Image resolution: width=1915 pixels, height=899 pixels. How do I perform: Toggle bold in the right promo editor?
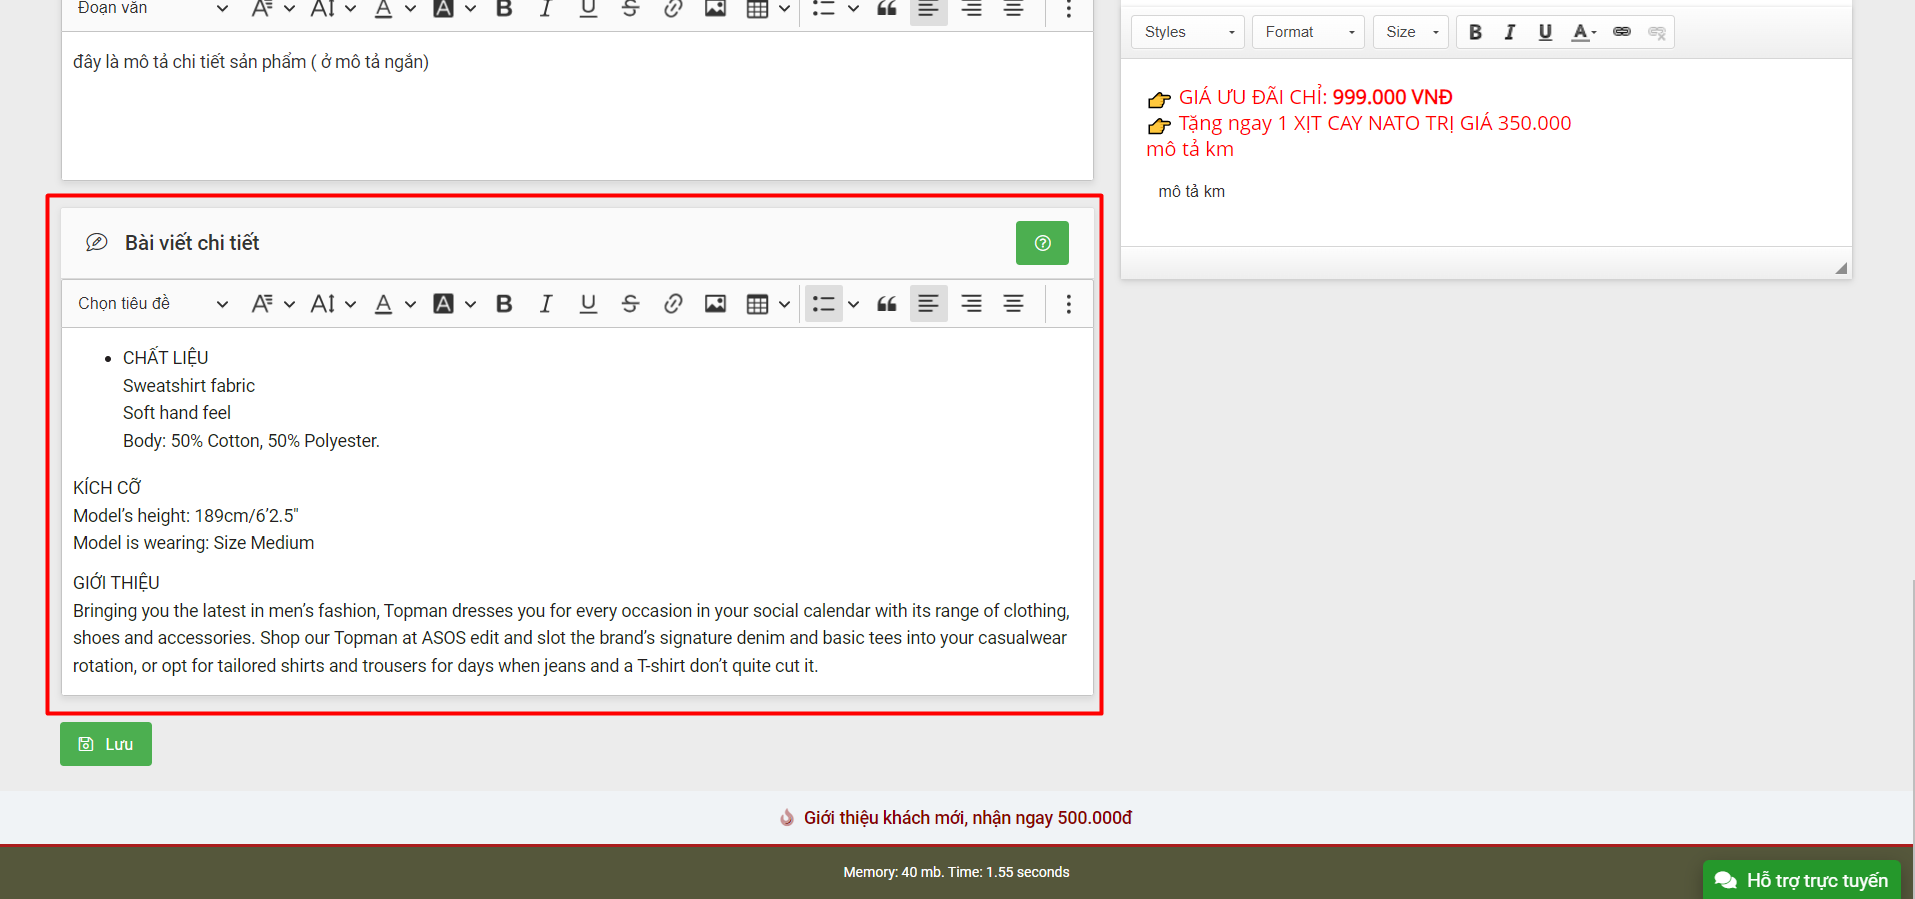[1475, 32]
